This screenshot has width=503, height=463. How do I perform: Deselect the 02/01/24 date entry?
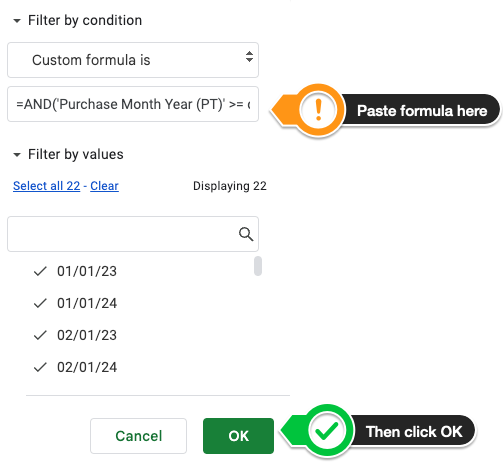(x=75, y=367)
